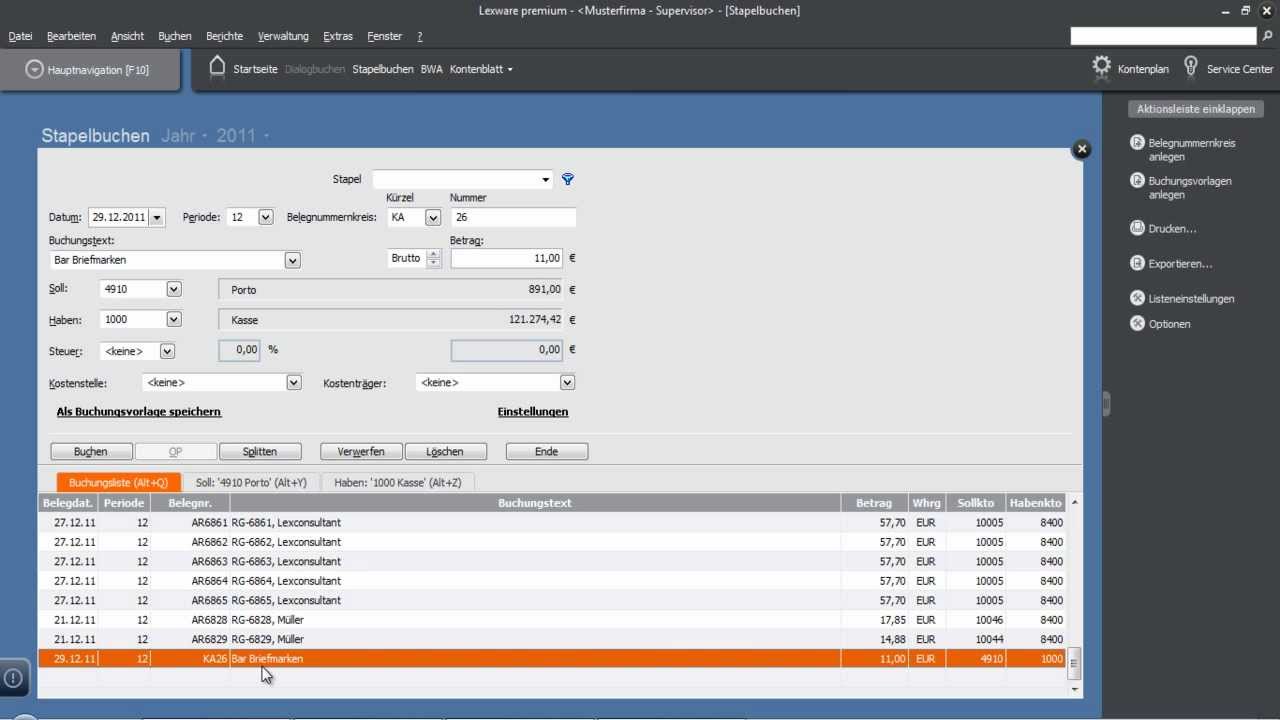Open the Bearbeiten menu

point(71,36)
